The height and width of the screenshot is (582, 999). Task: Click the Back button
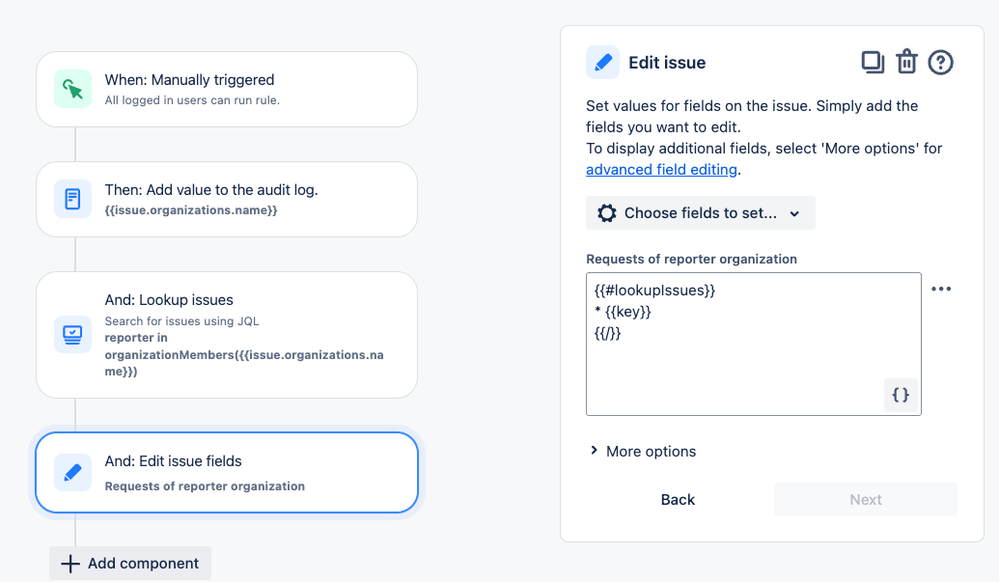pyautogui.click(x=677, y=500)
